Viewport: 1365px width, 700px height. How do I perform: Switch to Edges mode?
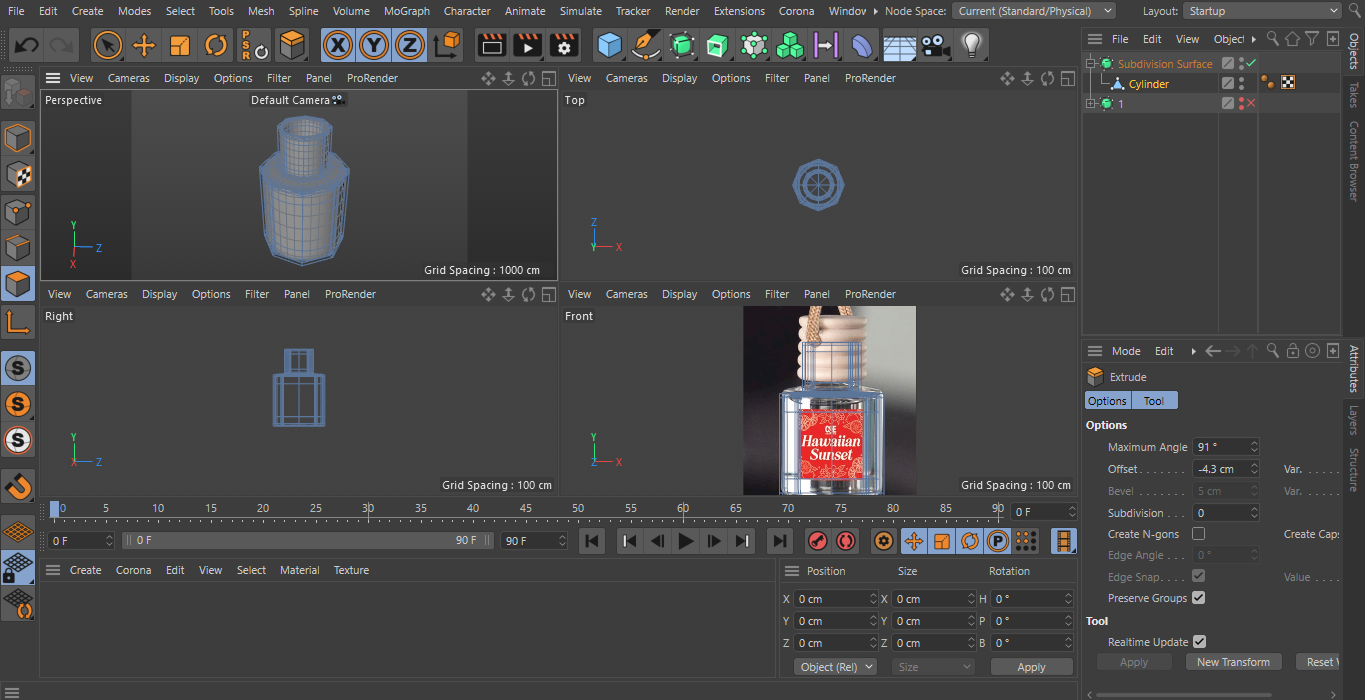click(18, 247)
